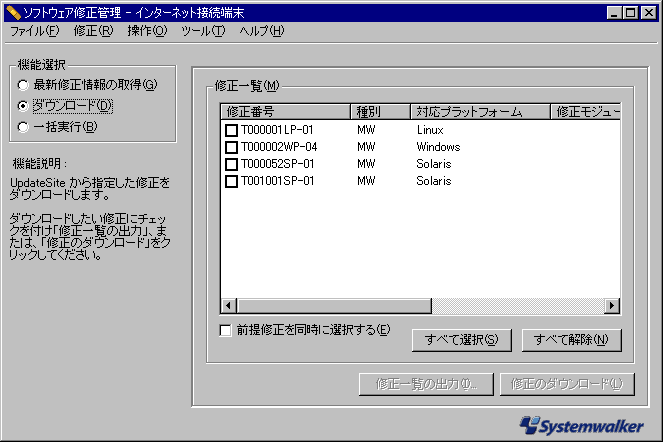Viewport: 663px width, 442px height.
Task: Select ダウンロード(D) radio button
Action: (x=23, y=106)
